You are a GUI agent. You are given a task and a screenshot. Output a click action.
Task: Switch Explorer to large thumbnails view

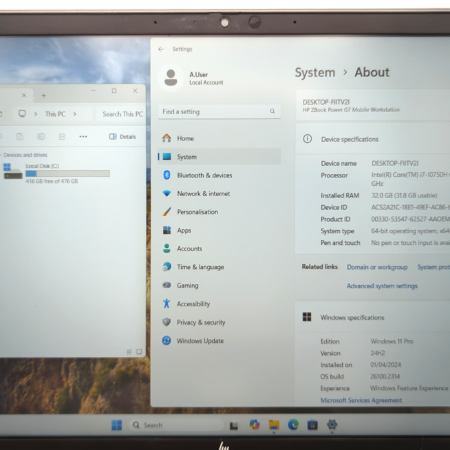coord(139,351)
